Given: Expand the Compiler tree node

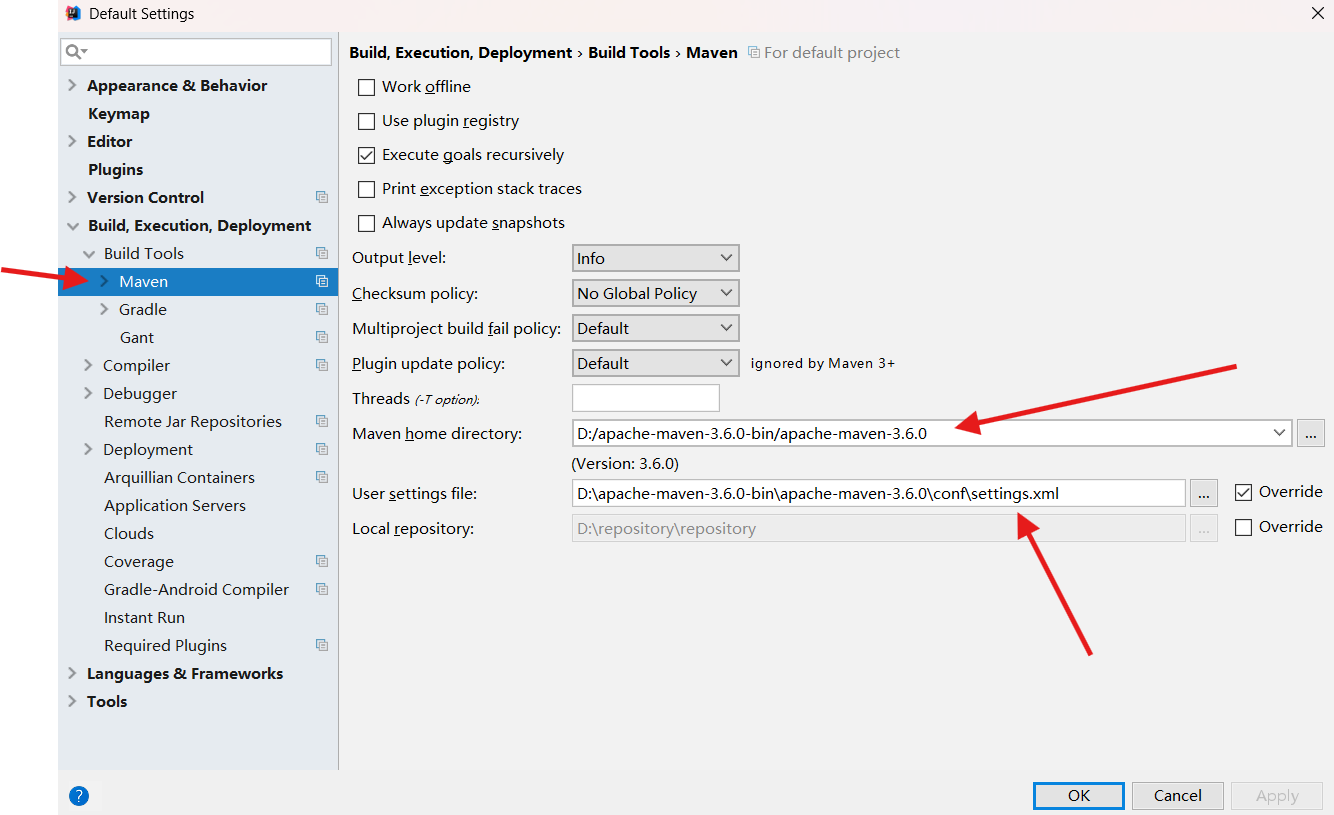Looking at the screenshot, I should coord(88,366).
